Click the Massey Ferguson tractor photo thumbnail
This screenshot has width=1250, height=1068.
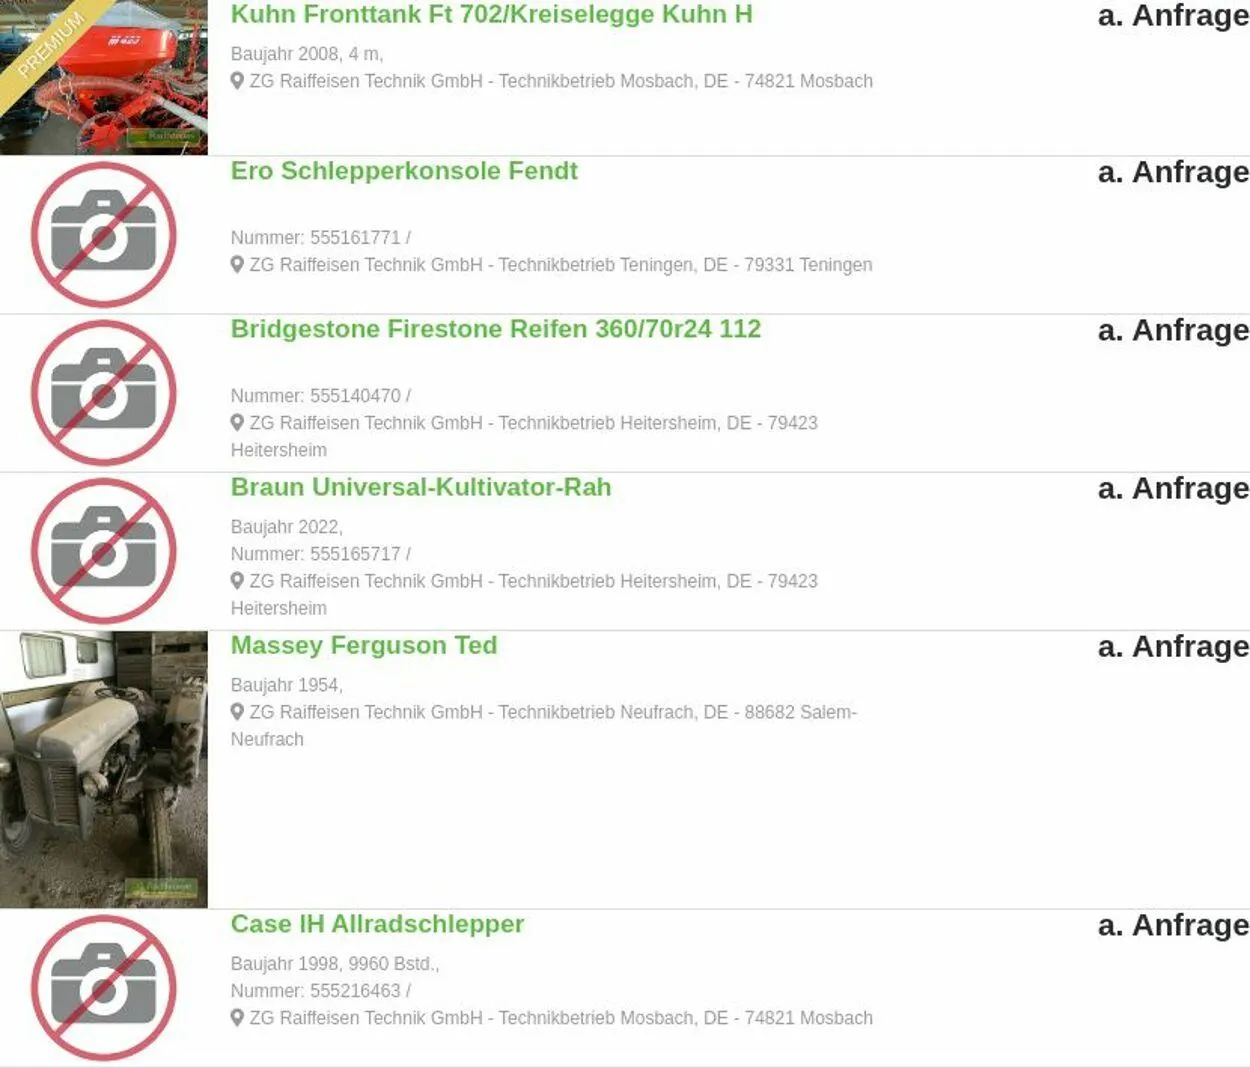click(104, 770)
